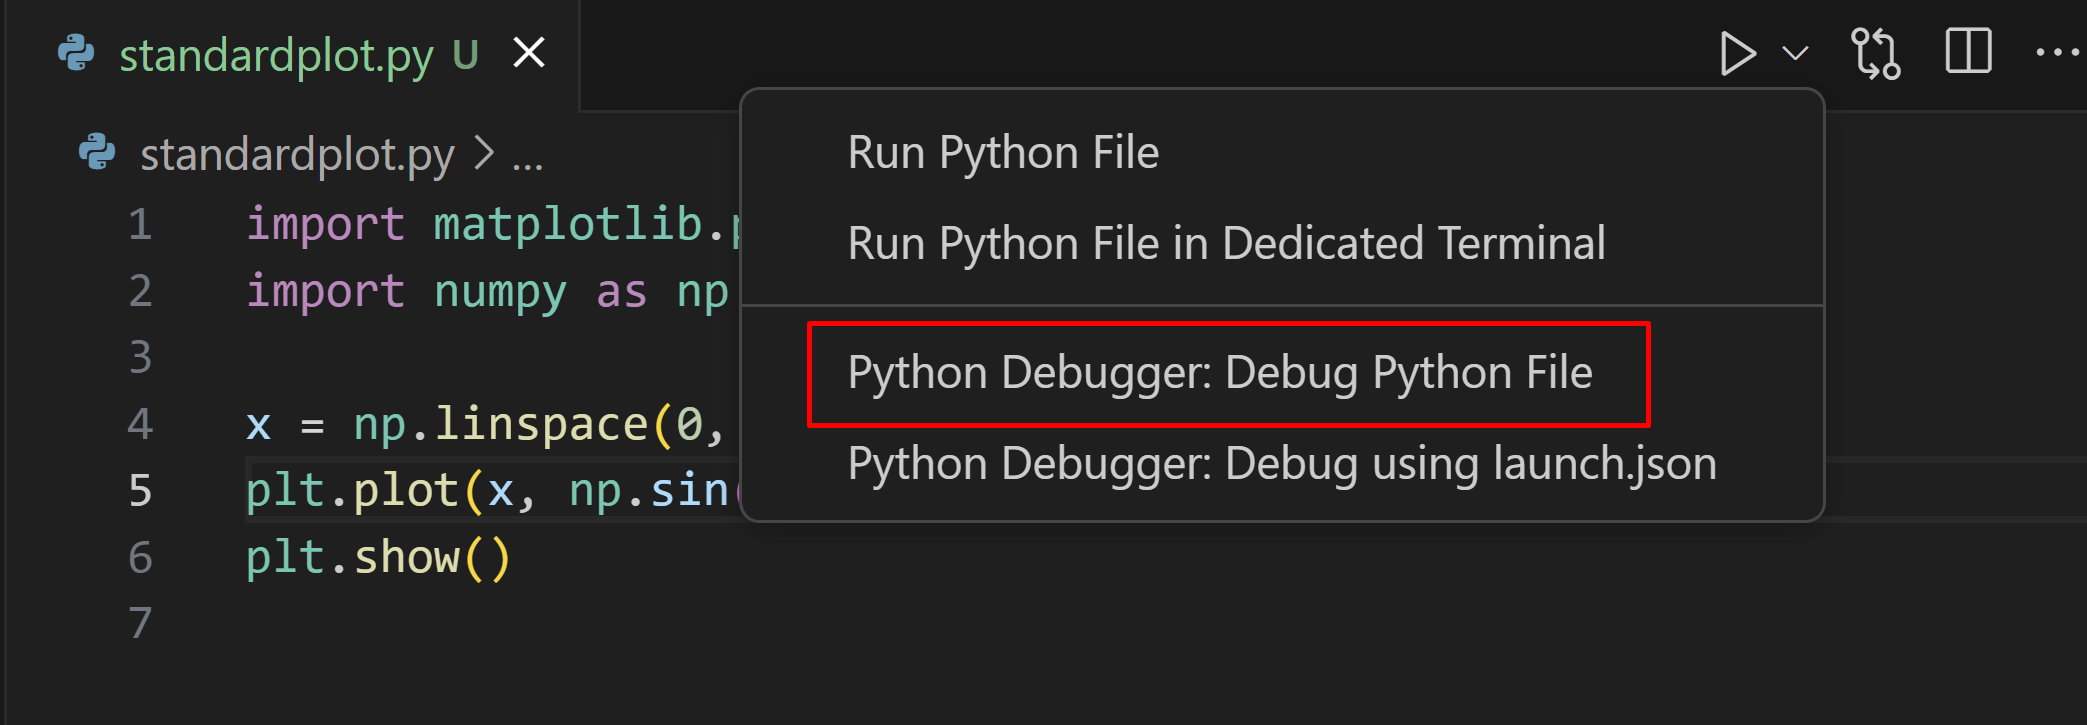Choose Run Python File from the menu
Screen dimensions: 2087x725
point(1003,153)
